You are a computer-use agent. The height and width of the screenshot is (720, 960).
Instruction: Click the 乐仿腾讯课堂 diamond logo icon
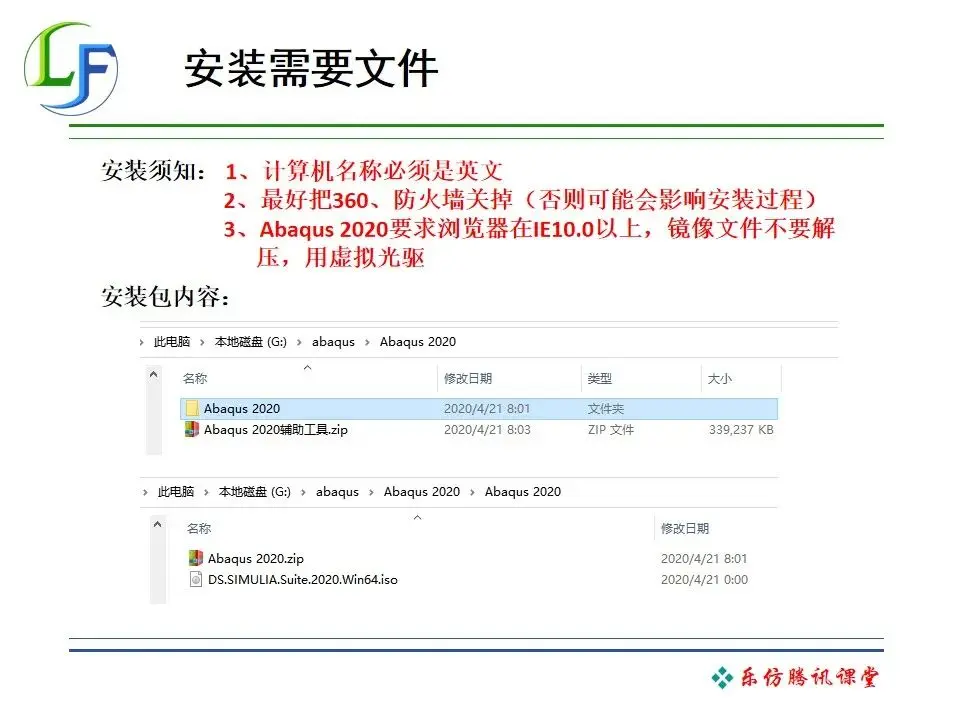coord(722,678)
